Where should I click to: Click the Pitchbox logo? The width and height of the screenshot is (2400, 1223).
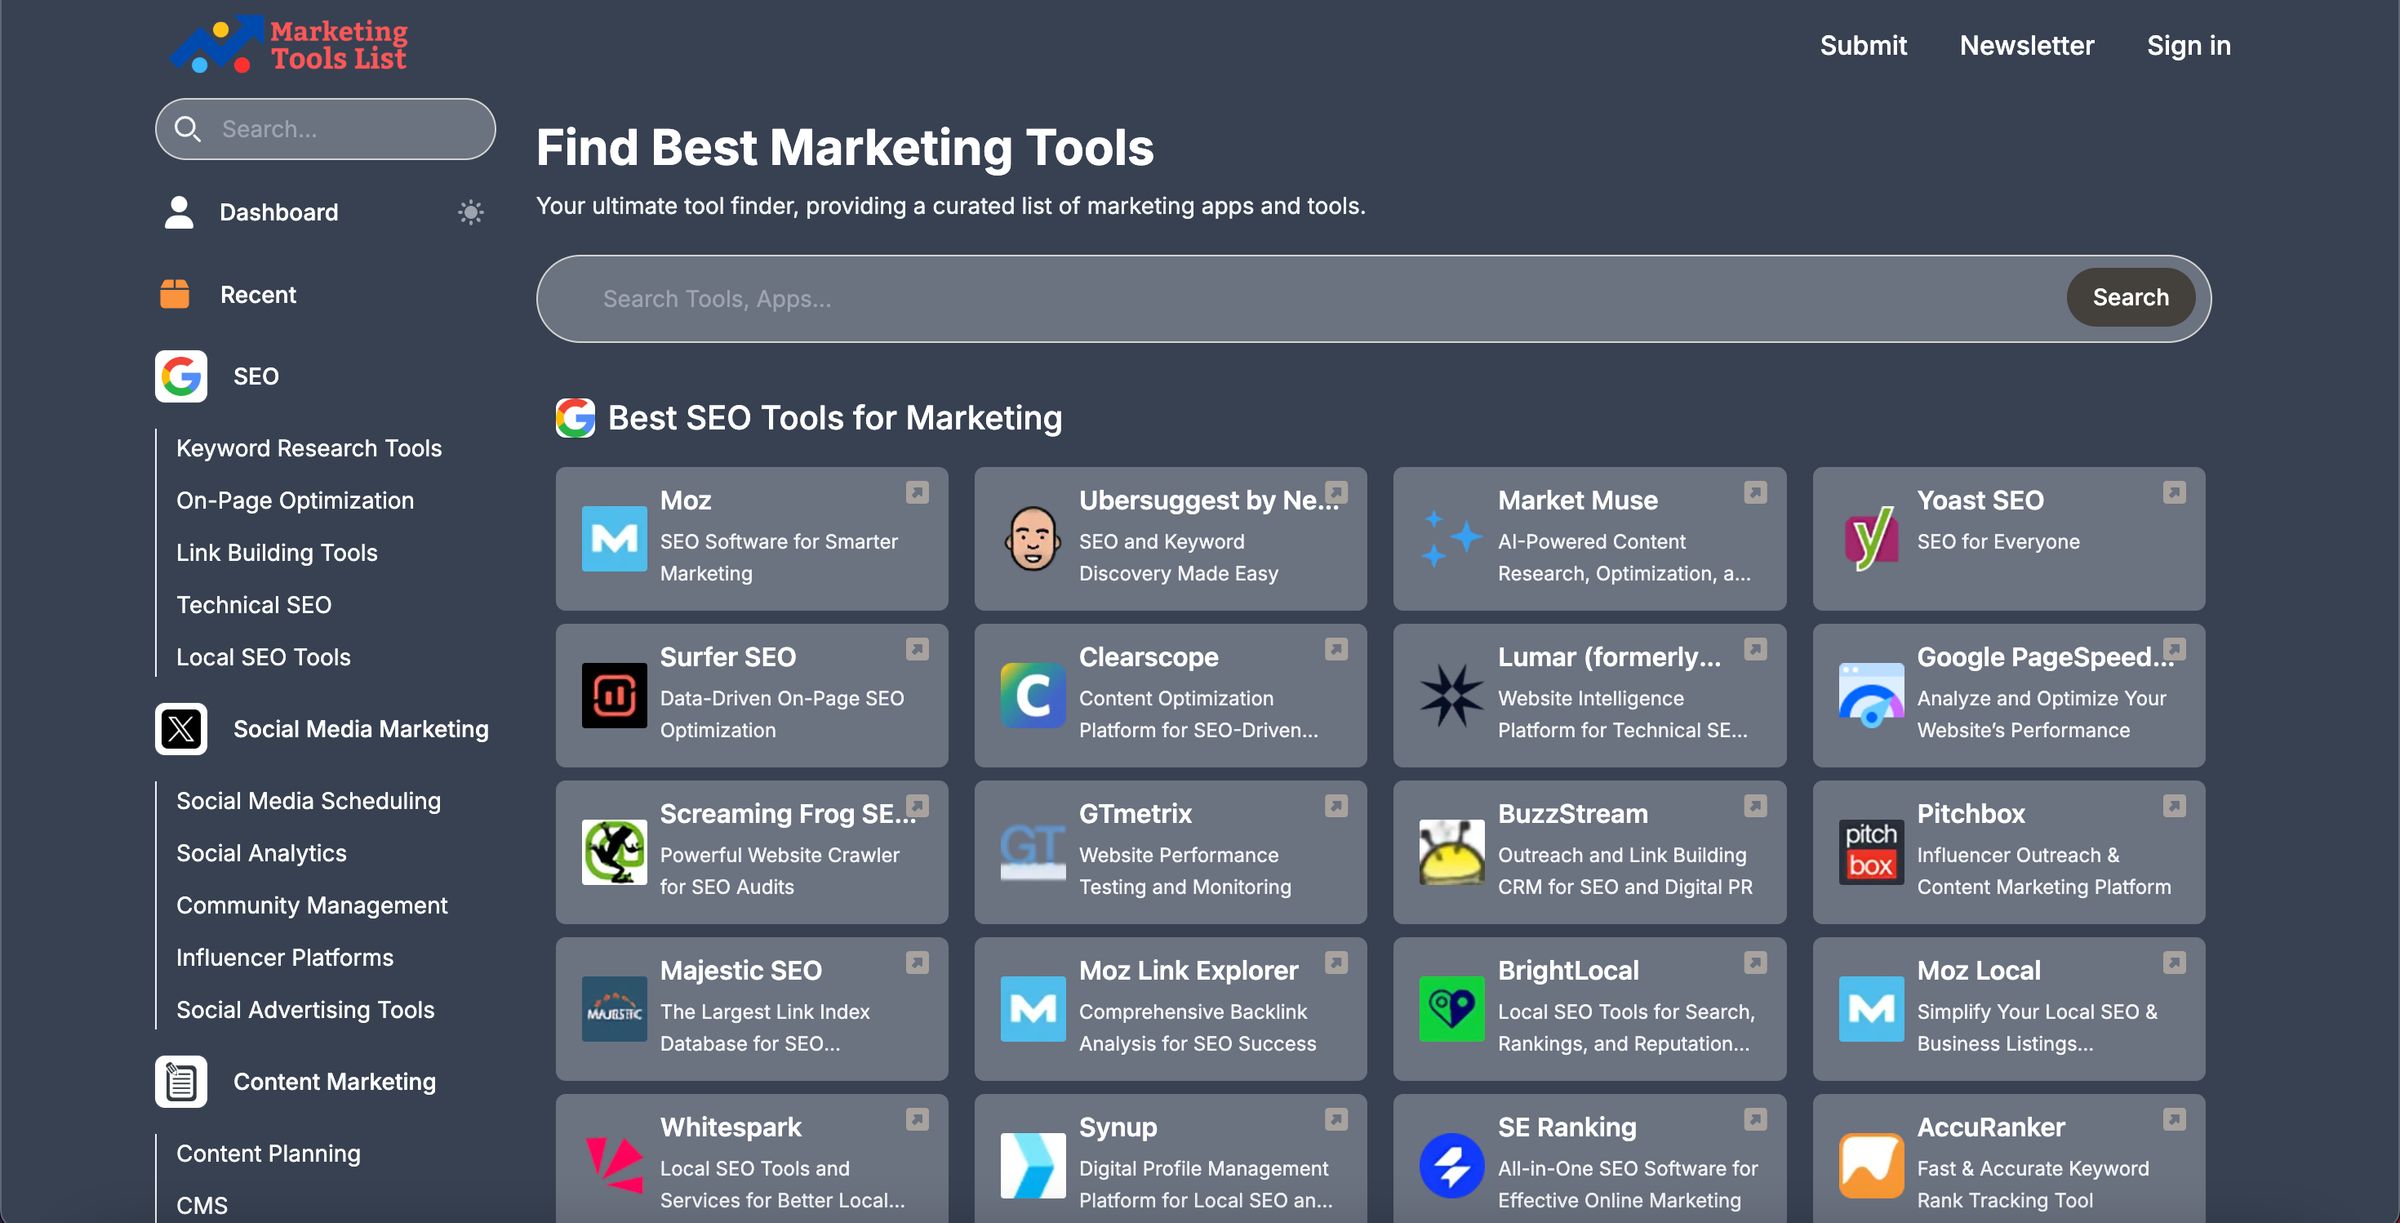point(1871,853)
